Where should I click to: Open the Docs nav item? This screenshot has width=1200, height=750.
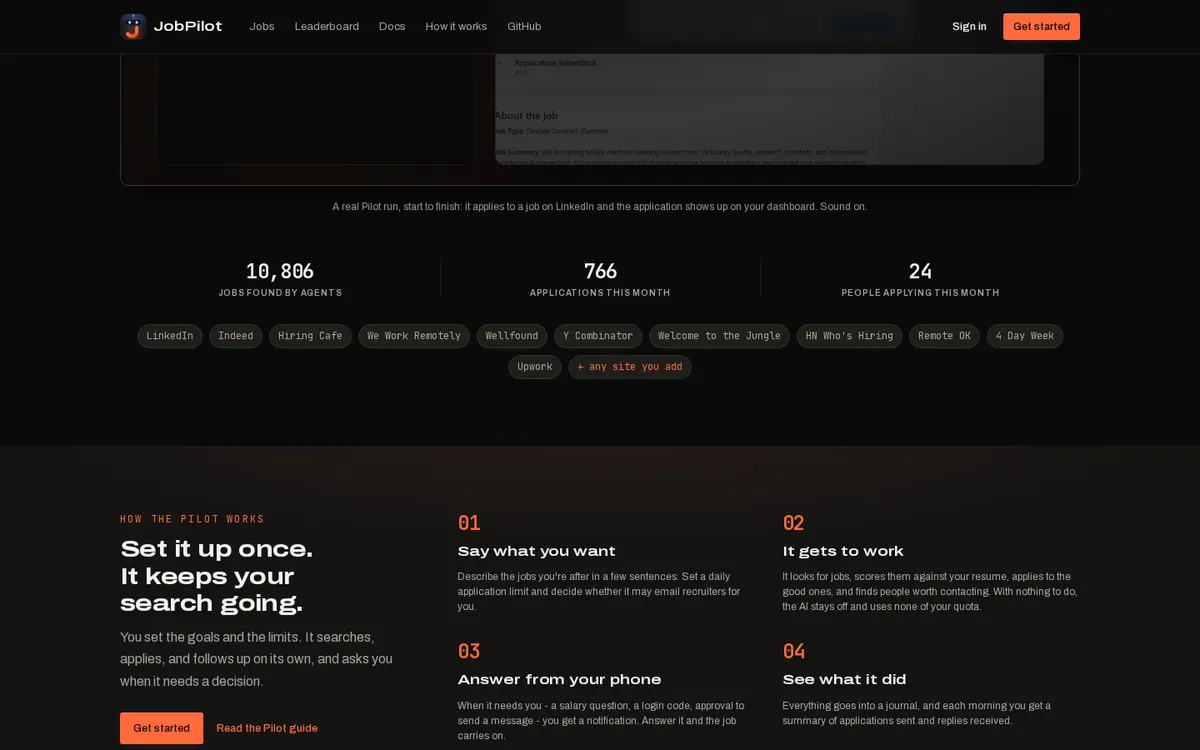point(392,26)
